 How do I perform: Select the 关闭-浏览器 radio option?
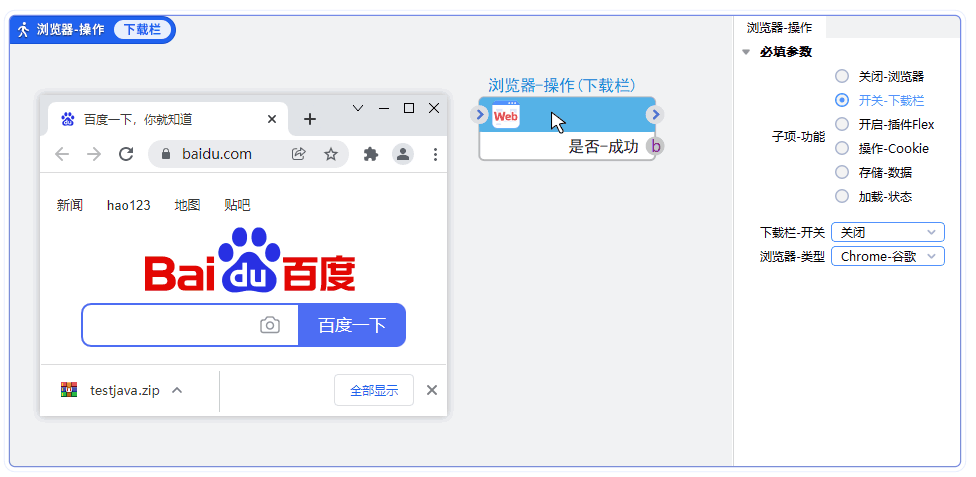tap(842, 76)
